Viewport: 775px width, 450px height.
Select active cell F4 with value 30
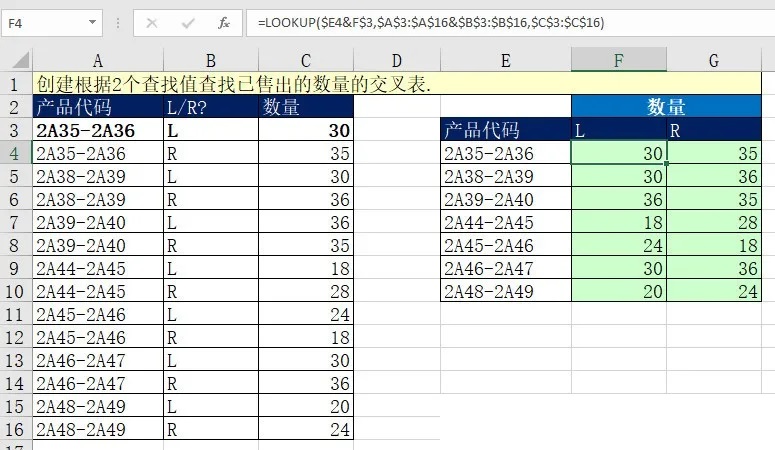coord(619,153)
